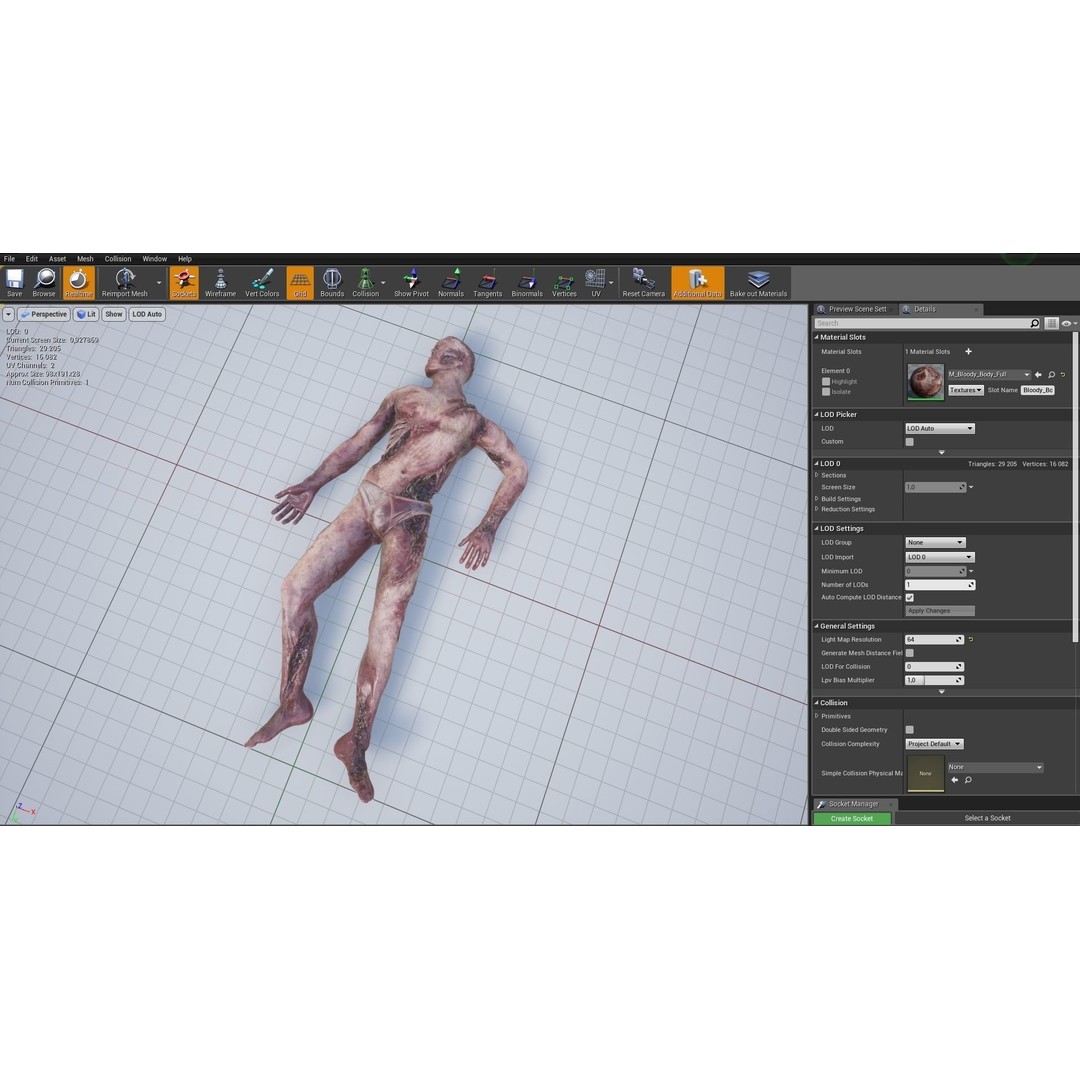
Task: Toggle Show Pivot display
Action: (x=411, y=282)
